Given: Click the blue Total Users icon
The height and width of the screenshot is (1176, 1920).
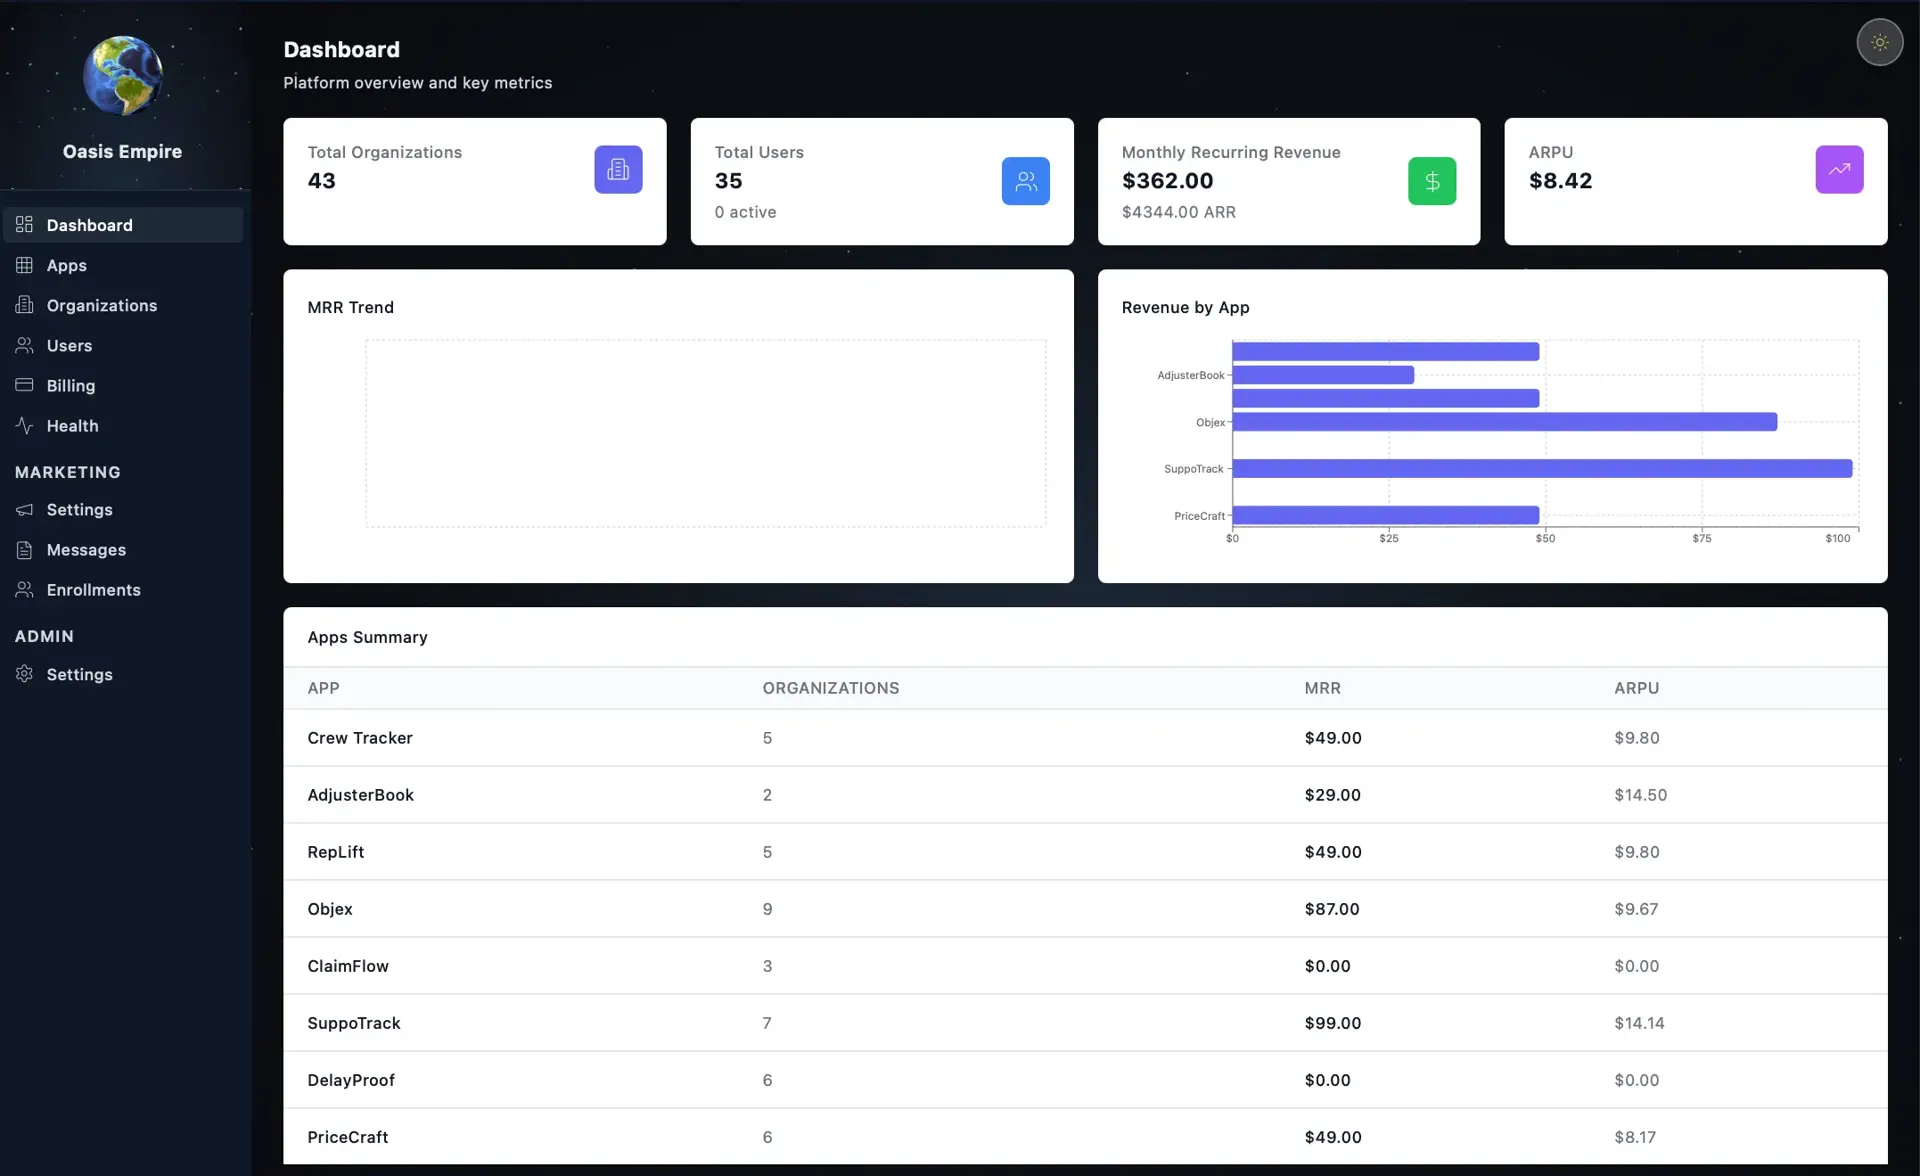Looking at the screenshot, I should 1025,181.
